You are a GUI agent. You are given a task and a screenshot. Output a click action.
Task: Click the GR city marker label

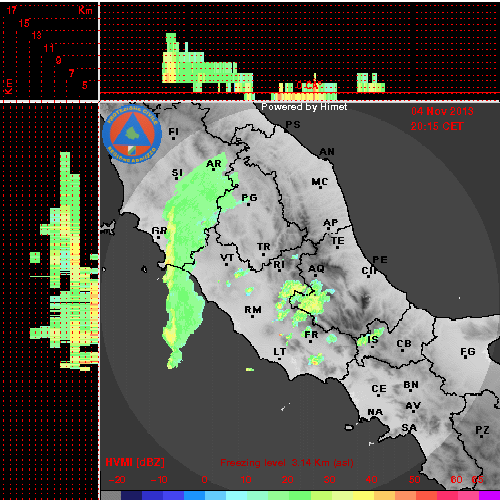click(x=159, y=231)
